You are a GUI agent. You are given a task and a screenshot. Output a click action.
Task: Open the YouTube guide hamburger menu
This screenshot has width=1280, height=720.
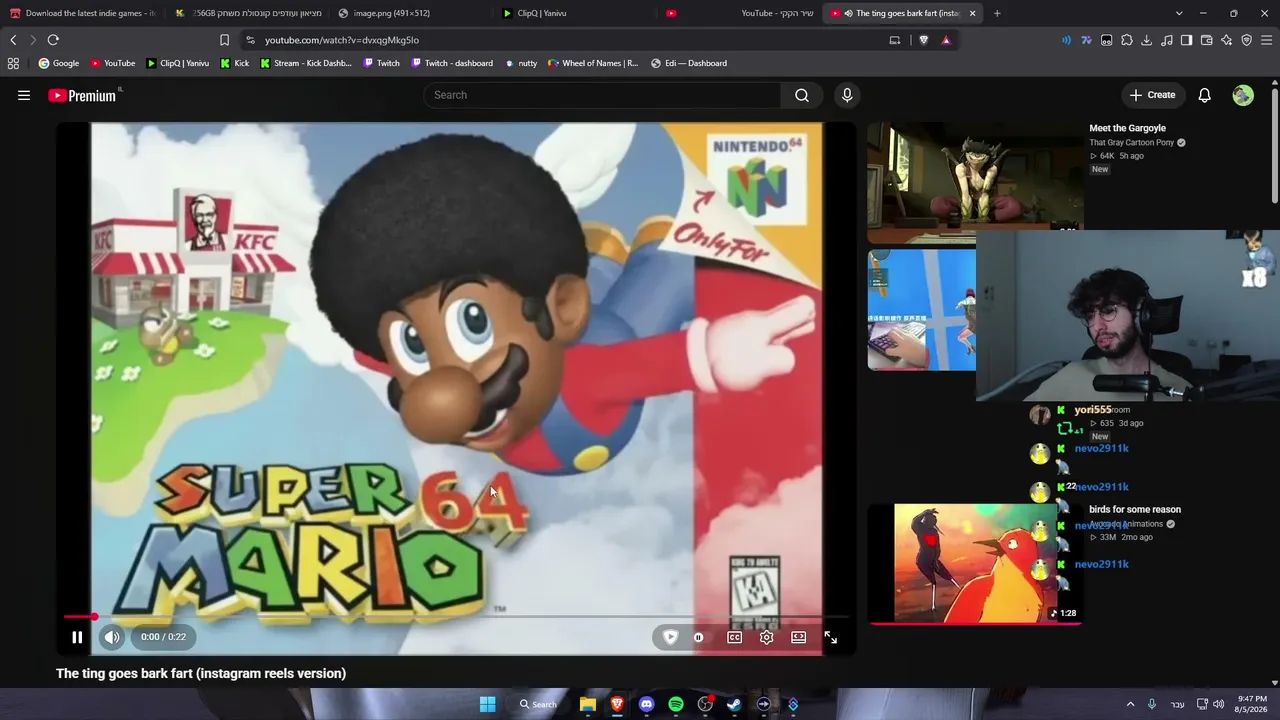(24, 95)
